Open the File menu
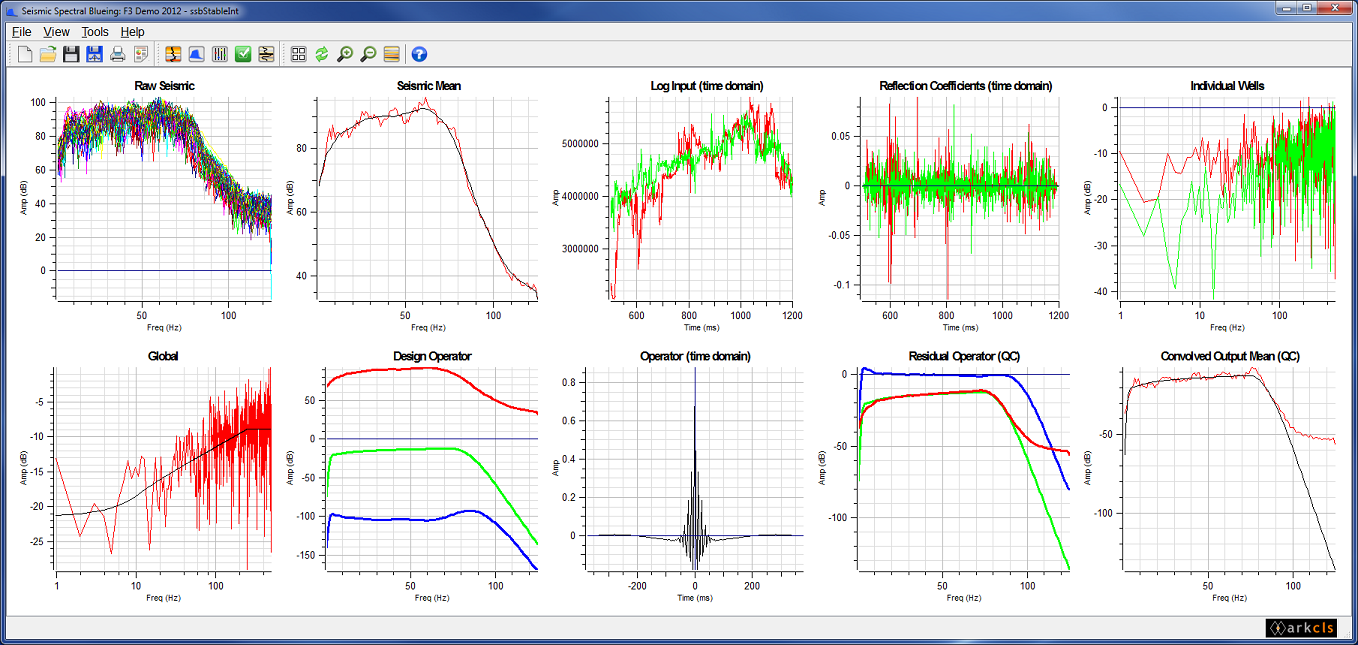 coord(22,32)
